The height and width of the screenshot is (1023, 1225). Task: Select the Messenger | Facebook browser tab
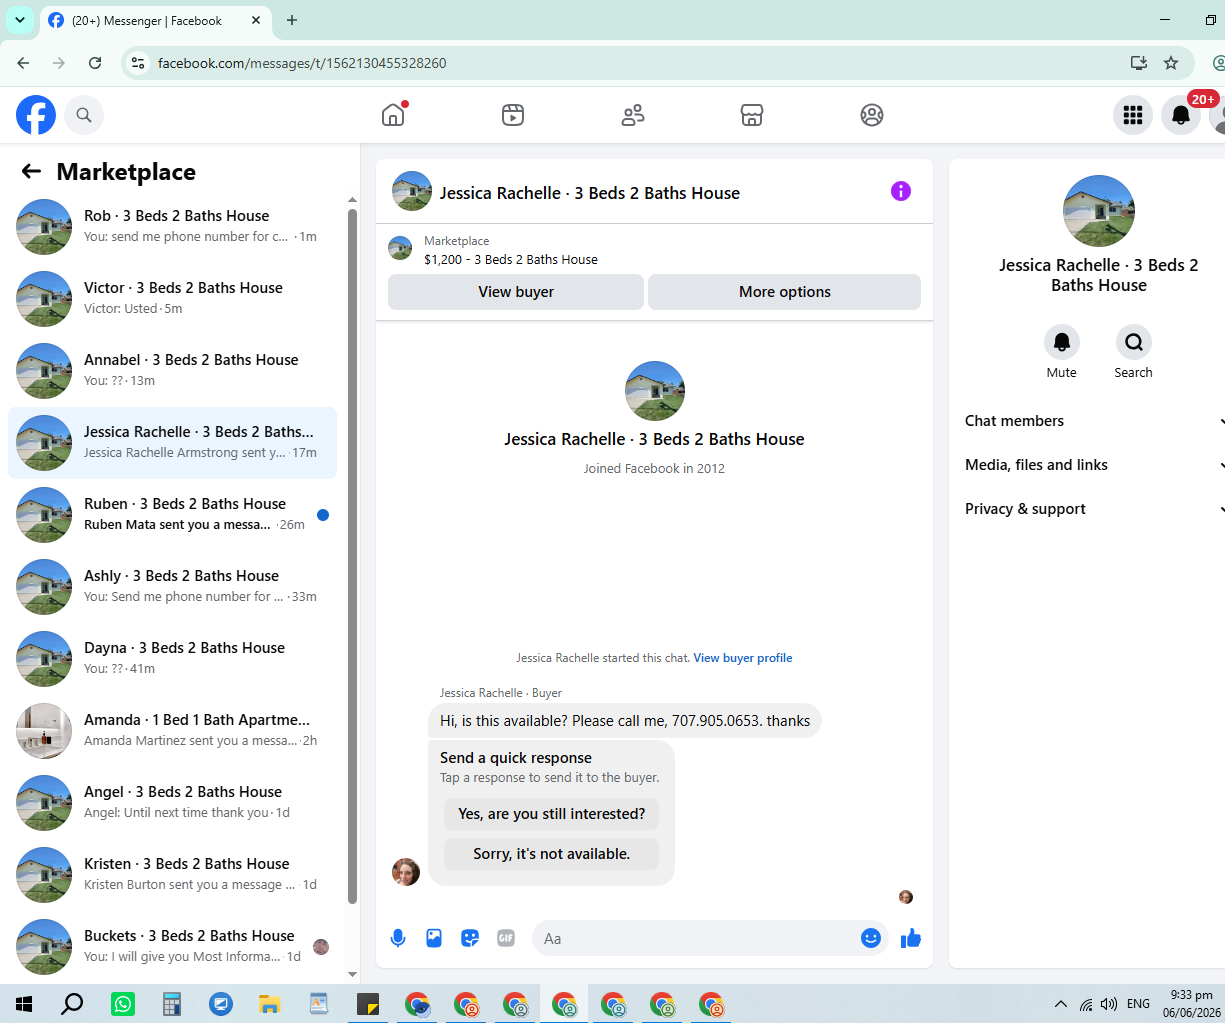(x=156, y=20)
